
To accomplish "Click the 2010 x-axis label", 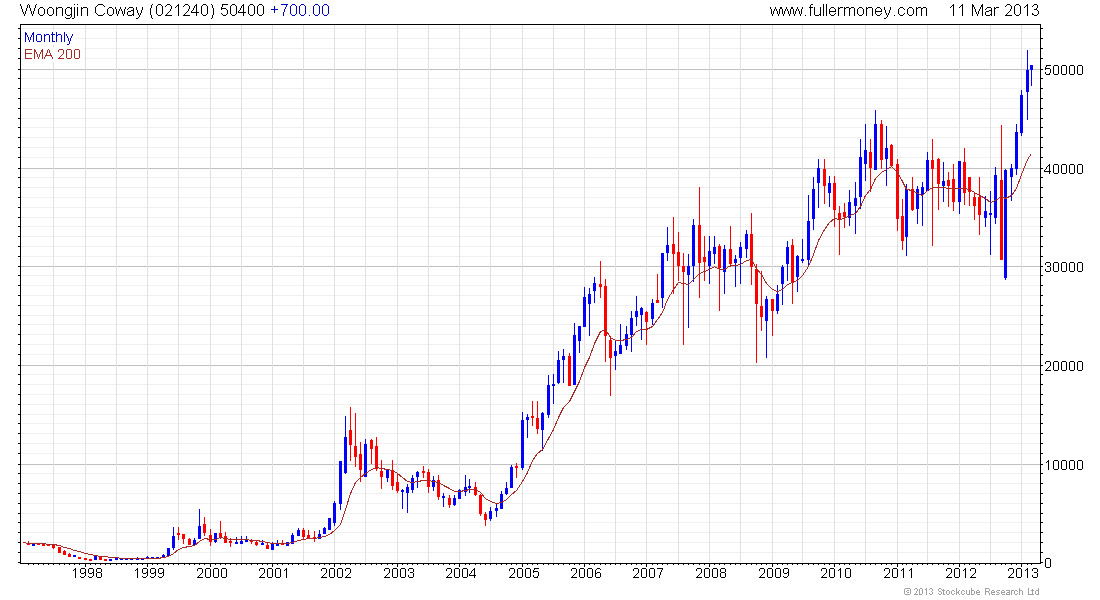I will 836,573.
